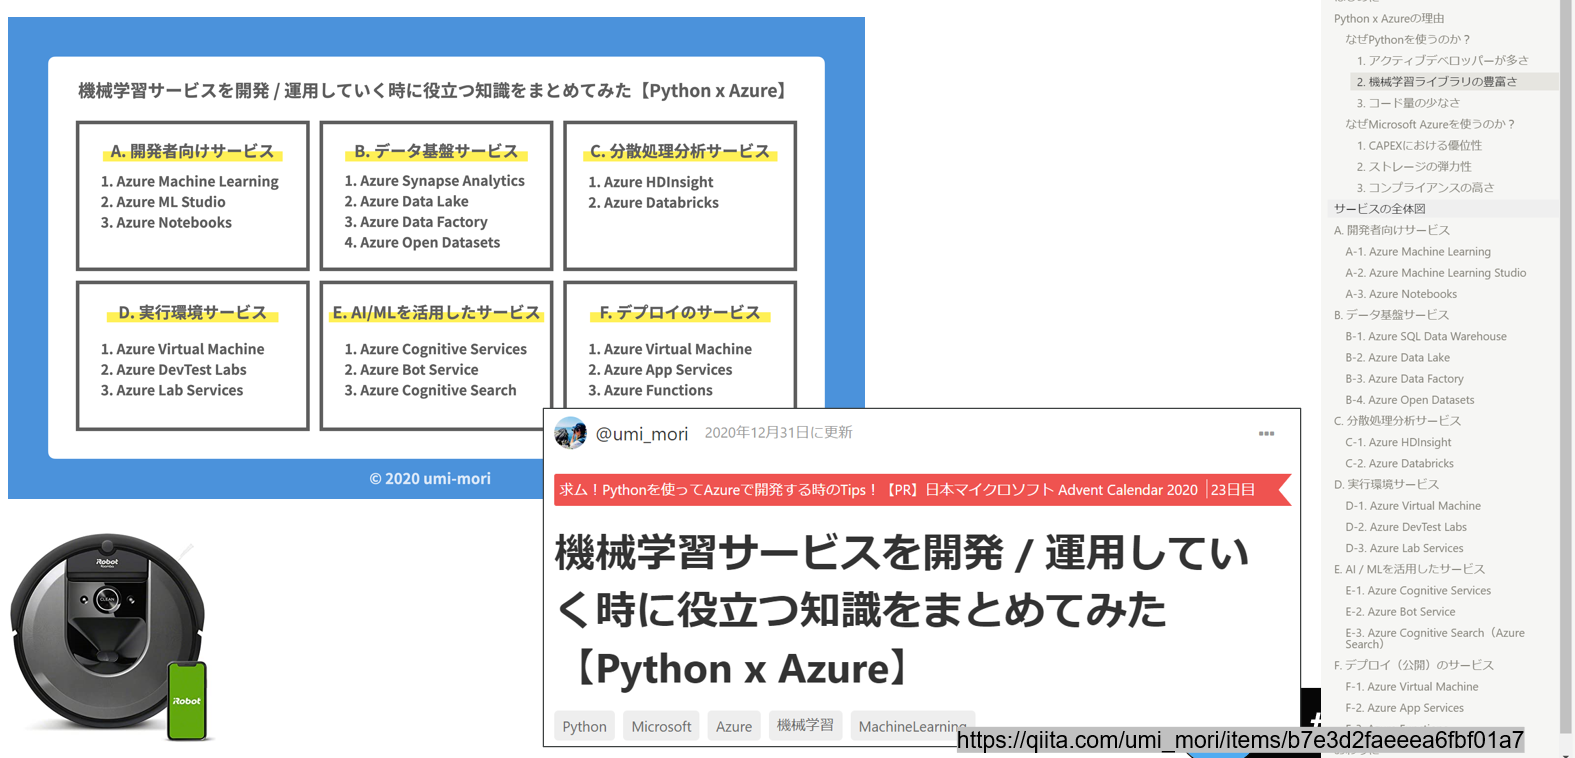Open the @umi_mori author profile link
Image resolution: width=1575 pixels, height=758 pixels.
tap(642, 434)
